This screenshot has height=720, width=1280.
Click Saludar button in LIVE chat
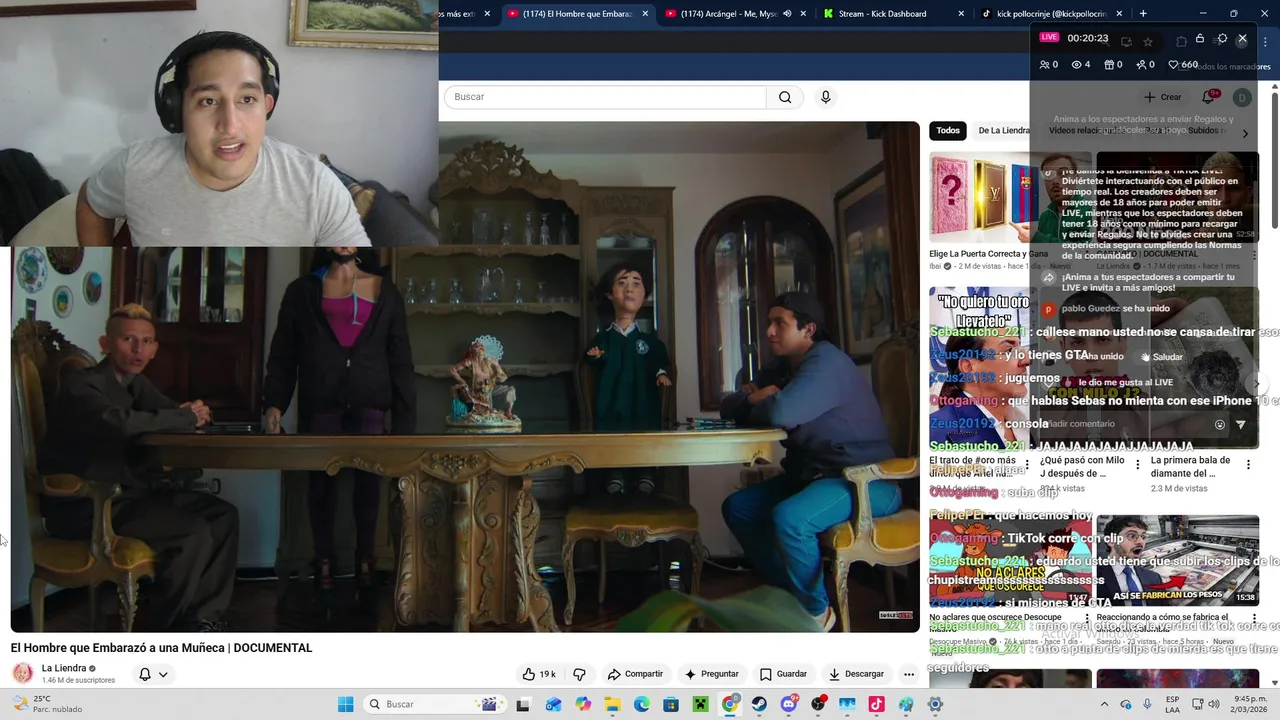point(1161,357)
